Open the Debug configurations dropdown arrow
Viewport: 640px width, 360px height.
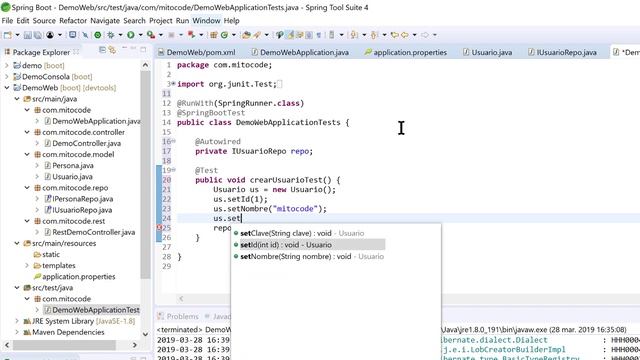pos(120,35)
